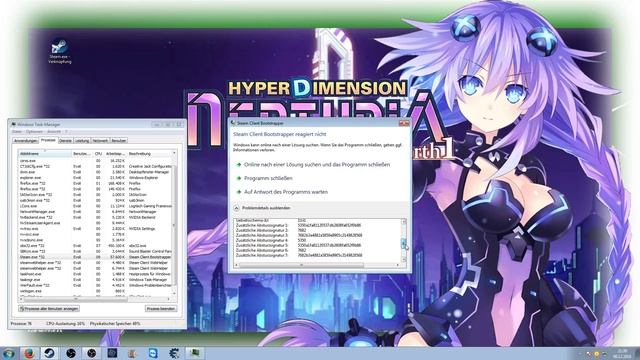Click problem details scrollbar down arrow
The height and width of the screenshot is (360, 640).
pos(404,259)
